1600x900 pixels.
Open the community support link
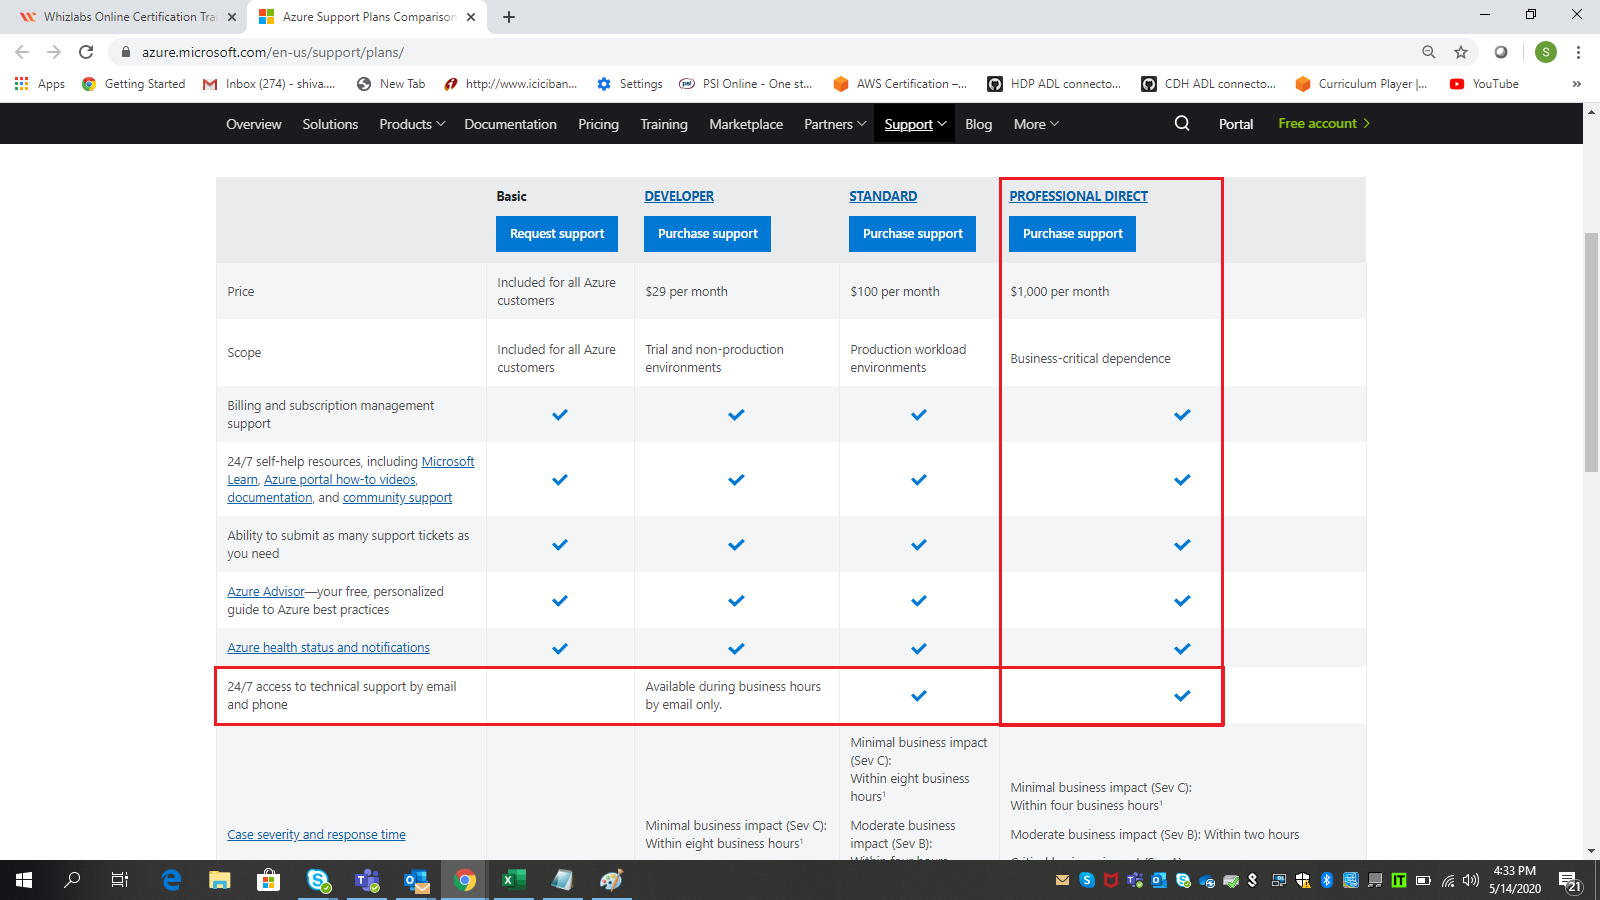[x=397, y=498]
